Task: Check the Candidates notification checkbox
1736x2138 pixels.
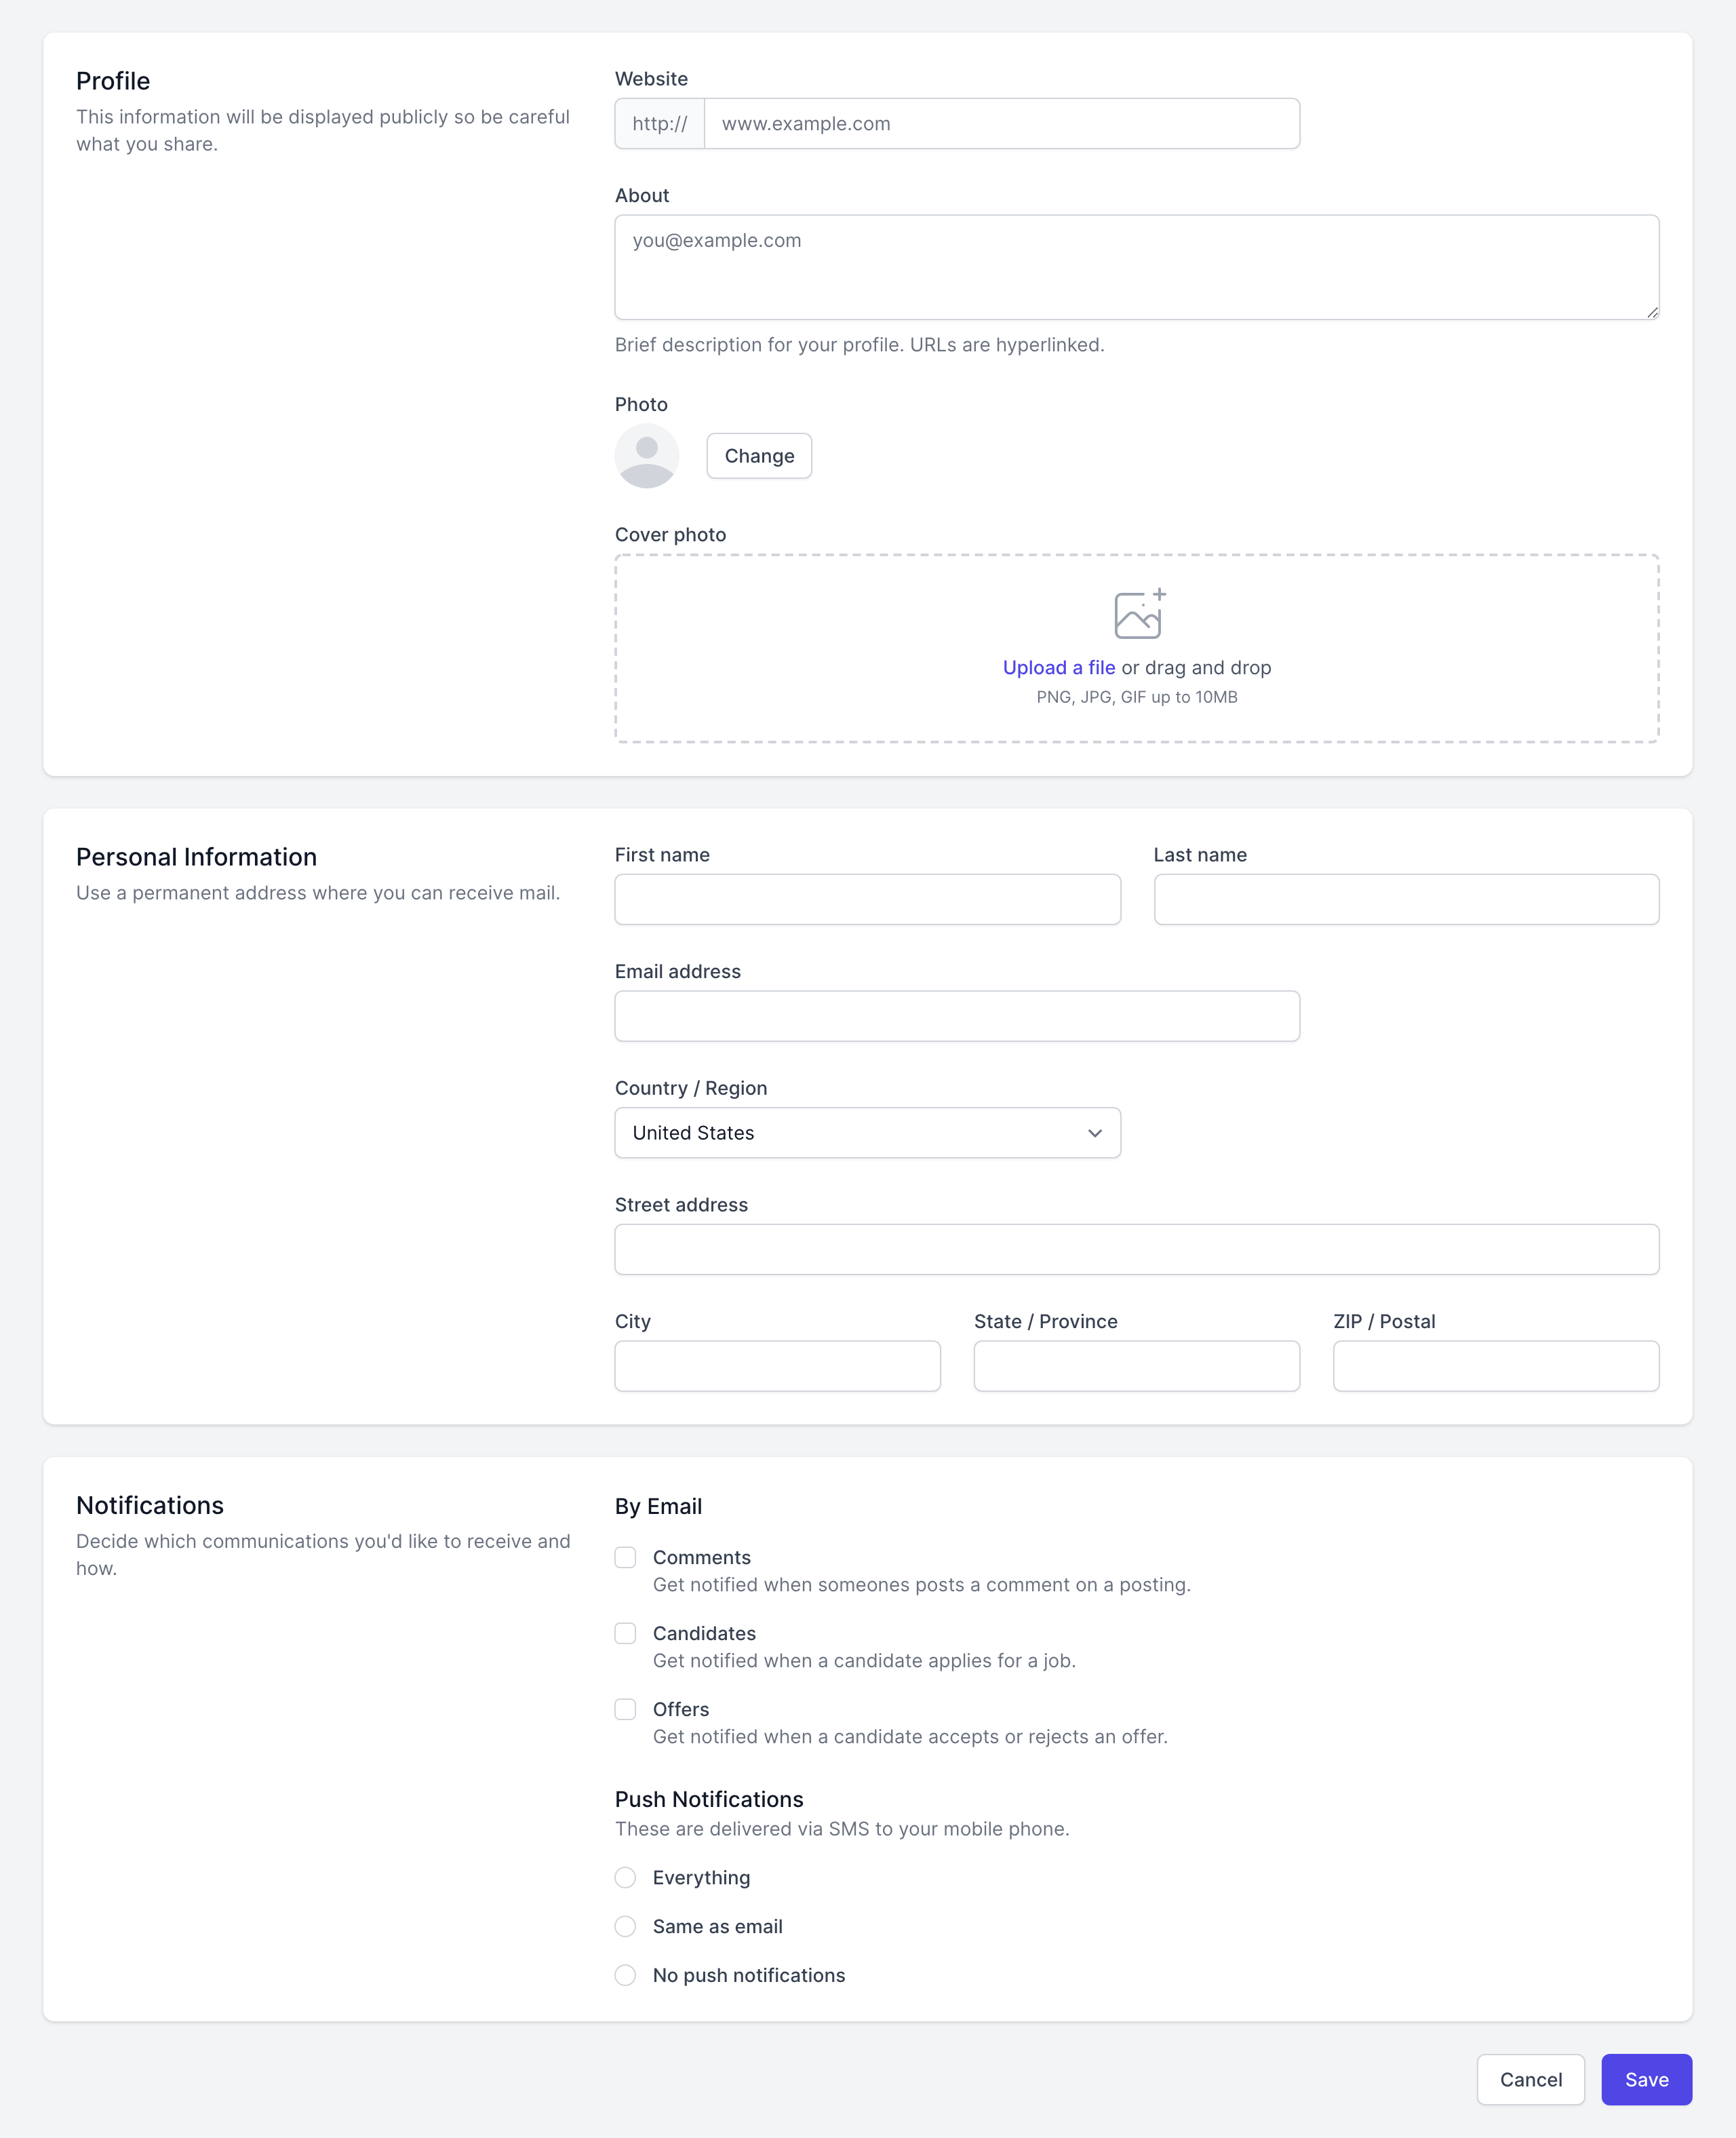Action: click(x=625, y=1633)
